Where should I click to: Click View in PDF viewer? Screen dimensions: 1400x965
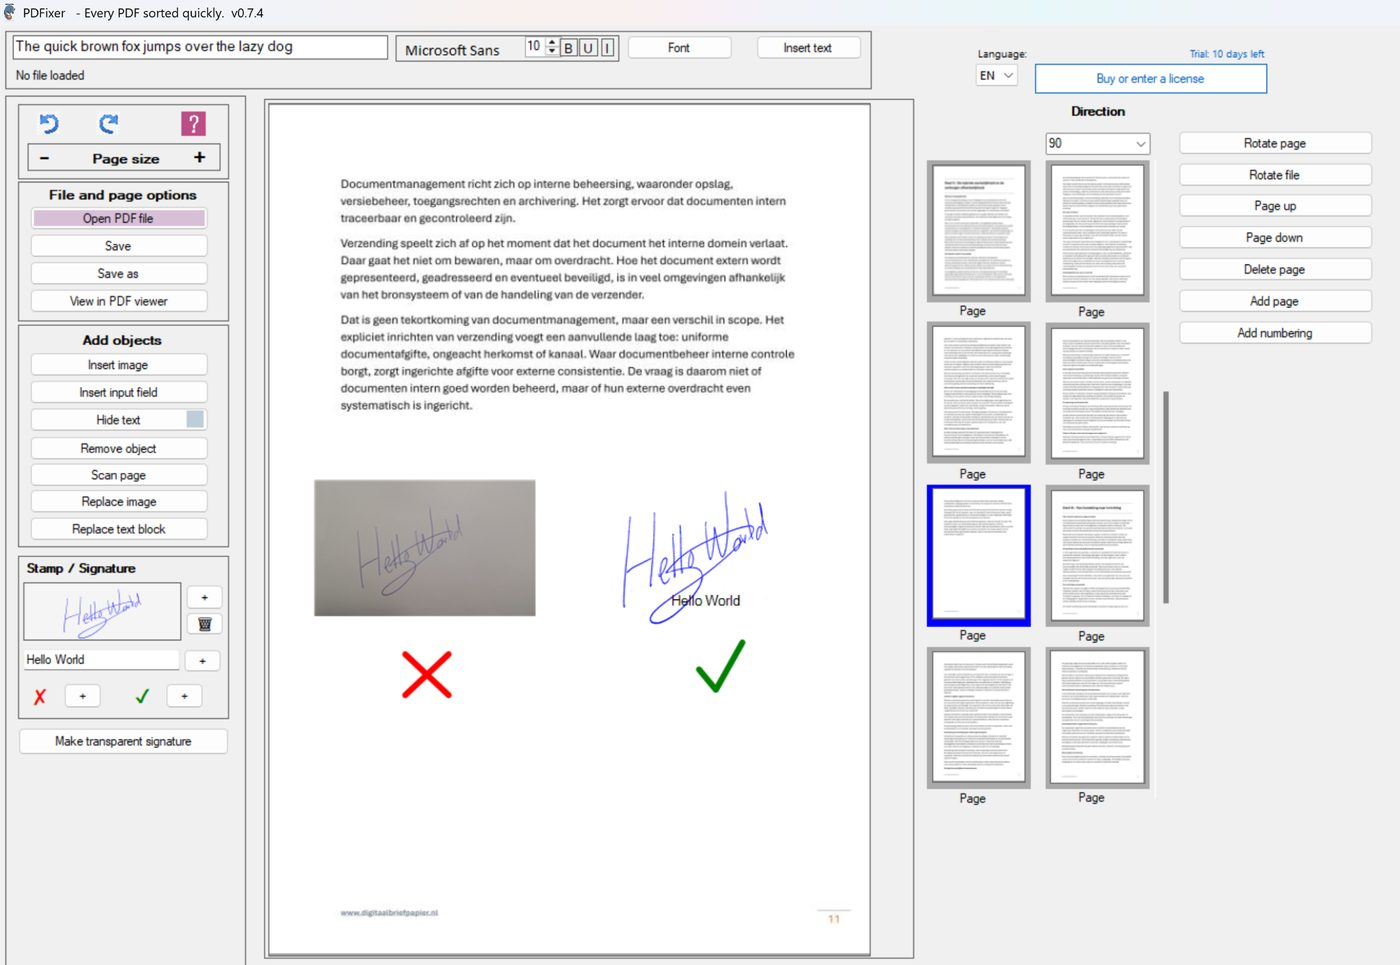pos(119,301)
